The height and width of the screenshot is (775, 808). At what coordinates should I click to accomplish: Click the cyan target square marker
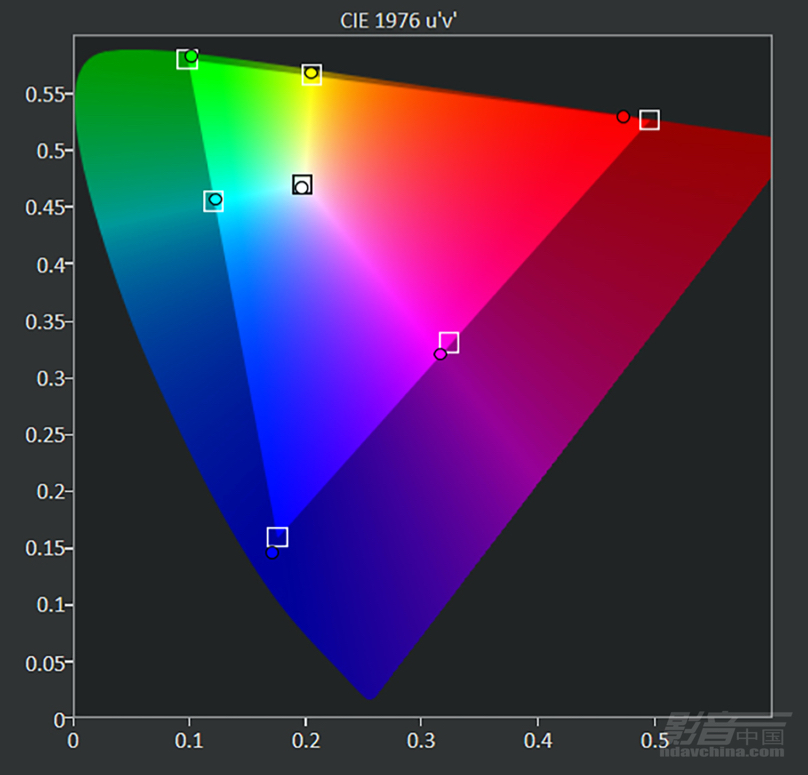(213, 201)
